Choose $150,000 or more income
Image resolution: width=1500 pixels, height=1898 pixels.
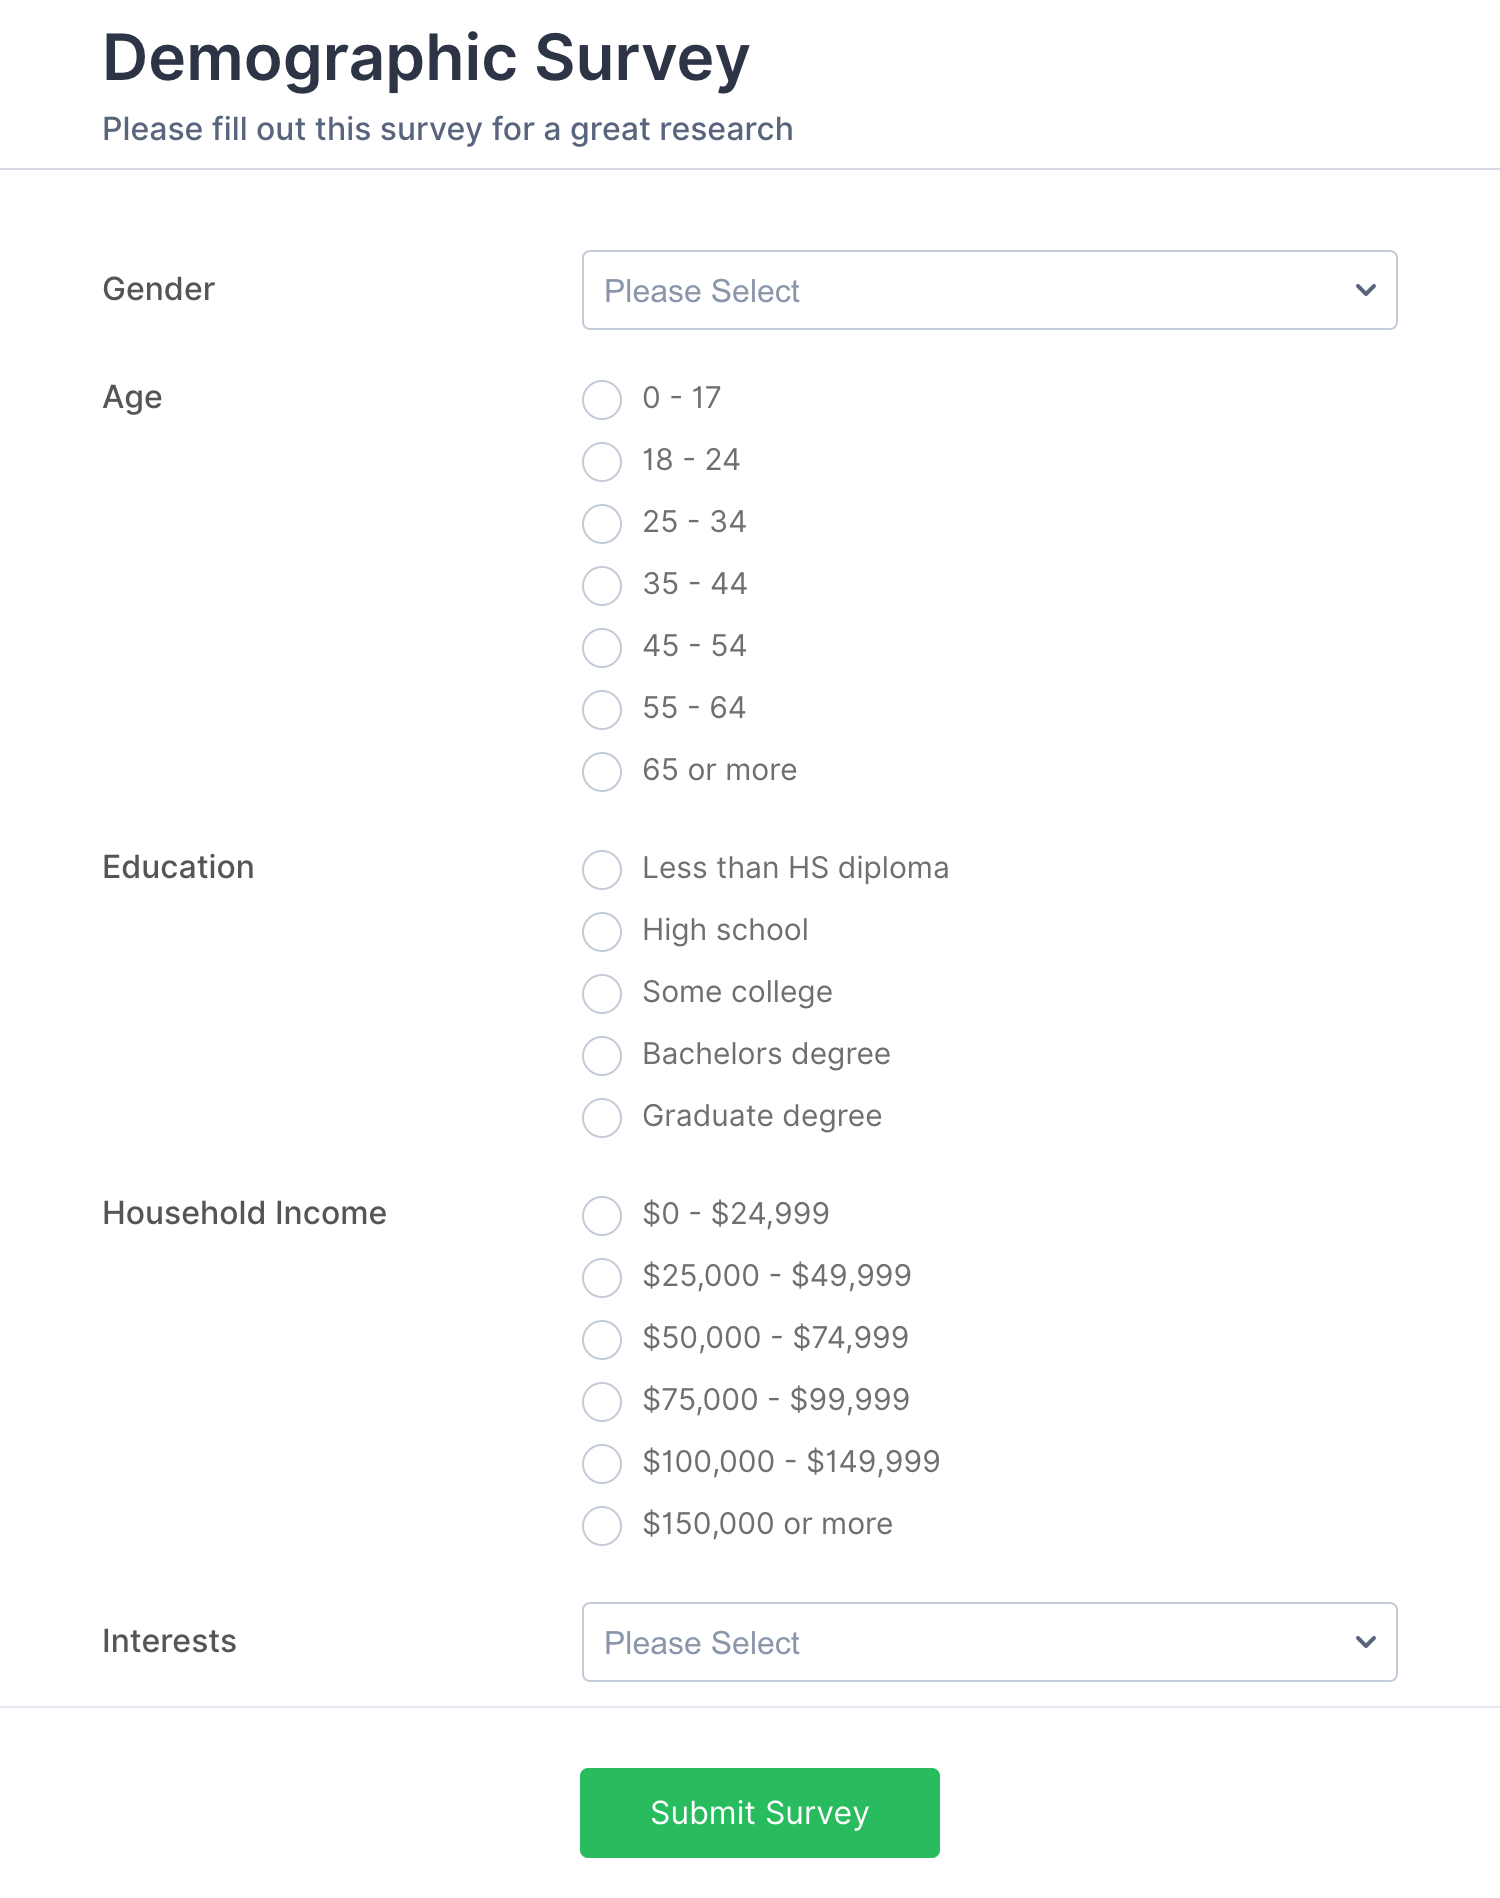pyautogui.click(x=602, y=1525)
